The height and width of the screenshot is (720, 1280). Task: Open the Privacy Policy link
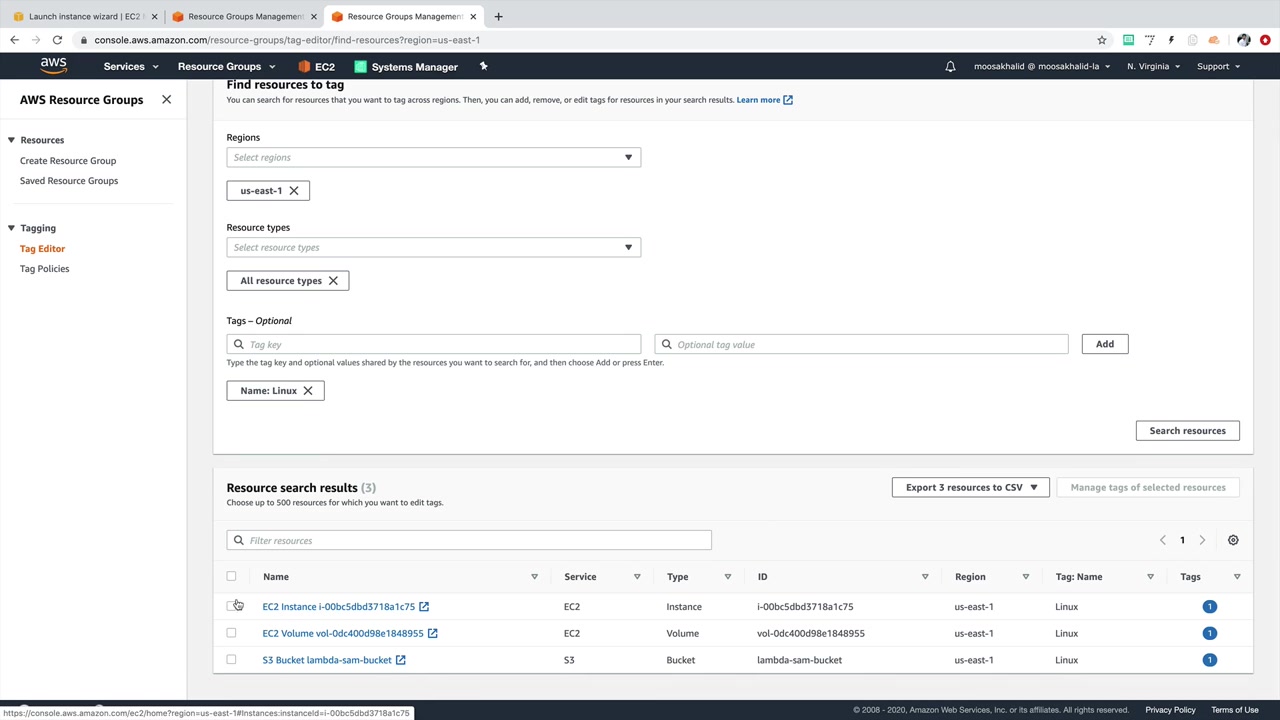(1170, 710)
